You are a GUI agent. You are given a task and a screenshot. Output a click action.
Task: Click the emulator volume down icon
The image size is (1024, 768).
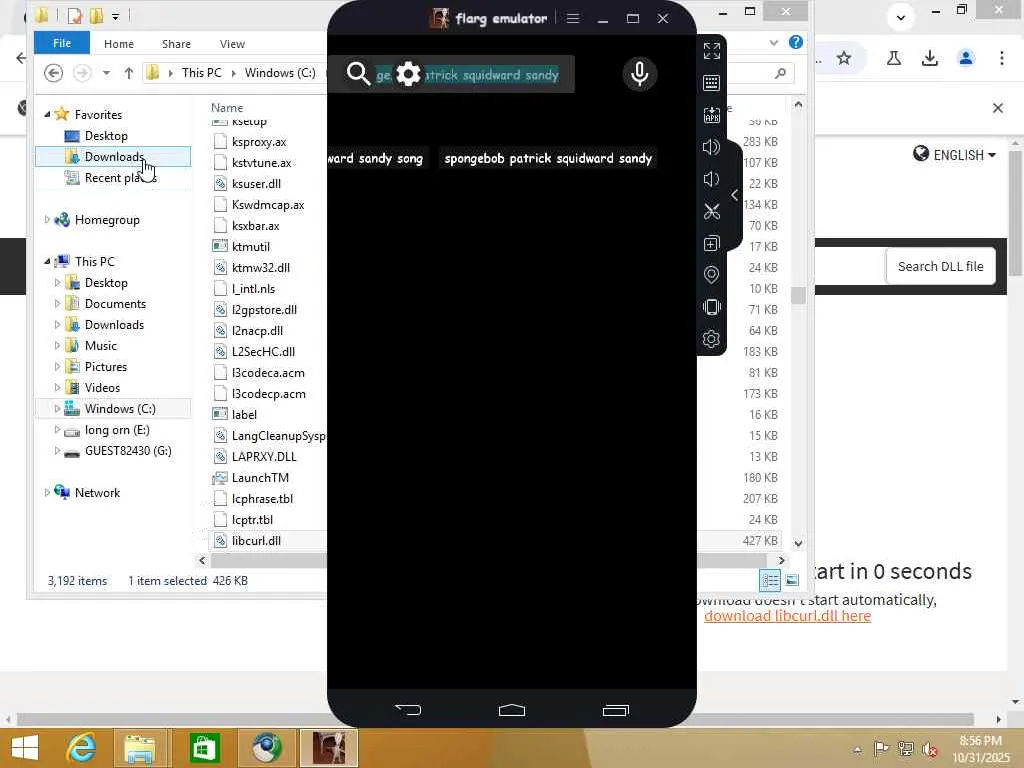tap(711, 179)
